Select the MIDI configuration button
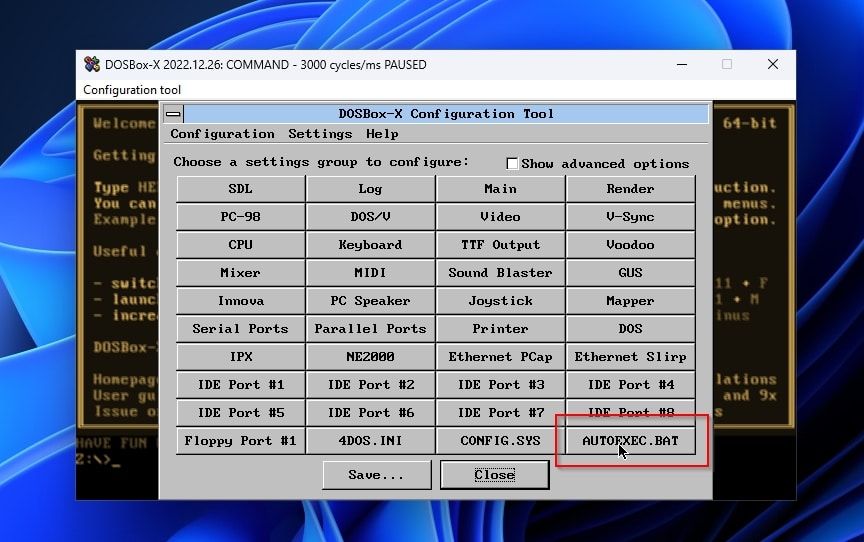 point(370,273)
